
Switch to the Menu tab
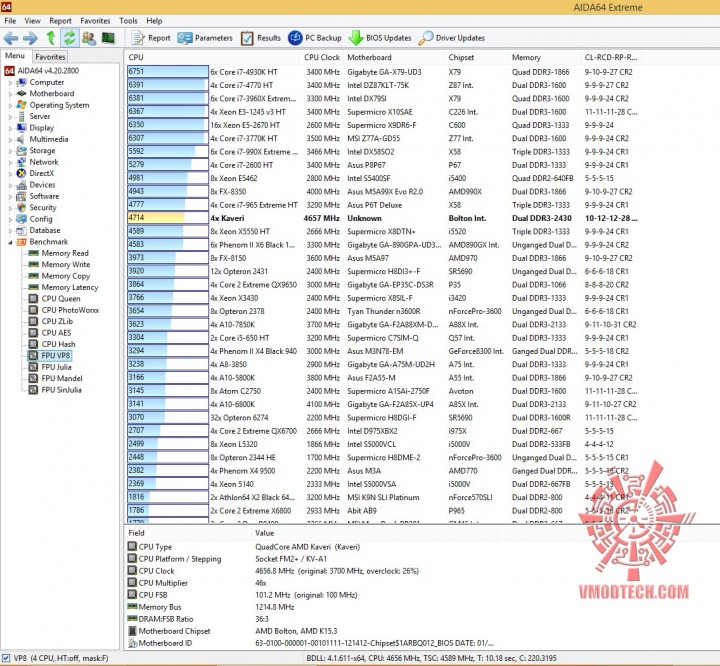pos(15,56)
